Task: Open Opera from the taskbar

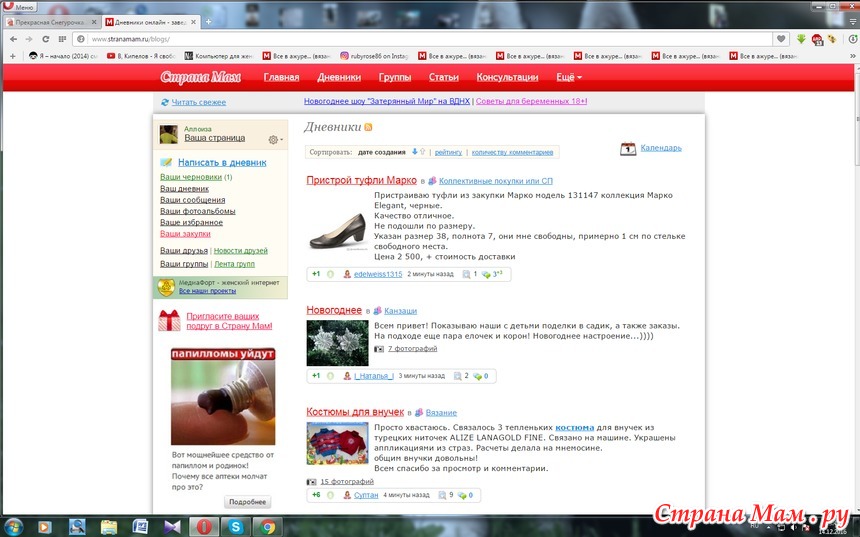Action: click(x=204, y=527)
